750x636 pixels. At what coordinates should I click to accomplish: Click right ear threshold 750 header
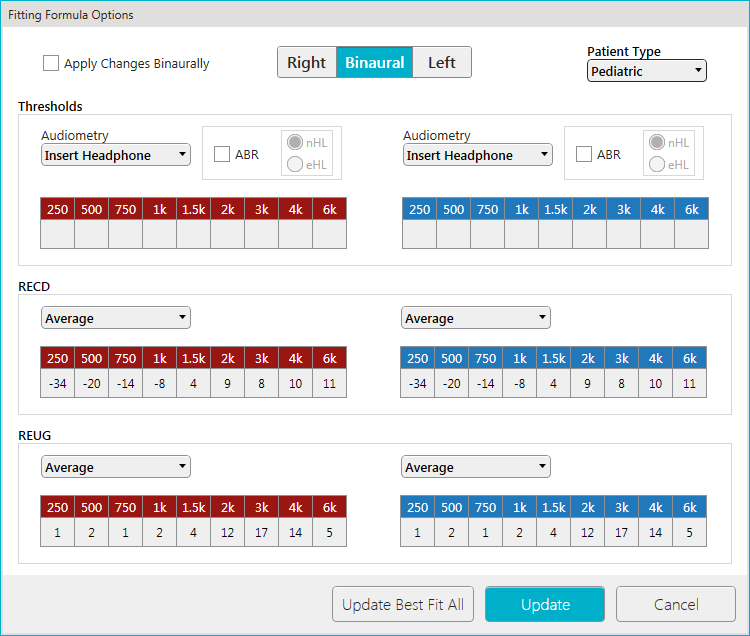(125, 209)
